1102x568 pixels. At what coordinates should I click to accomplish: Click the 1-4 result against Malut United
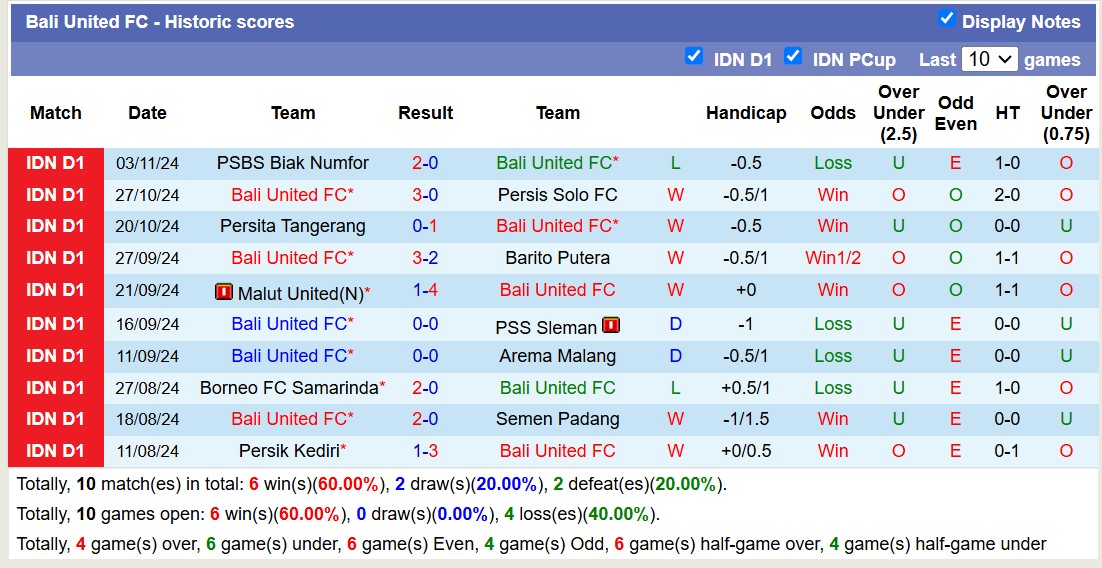[425, 290]
